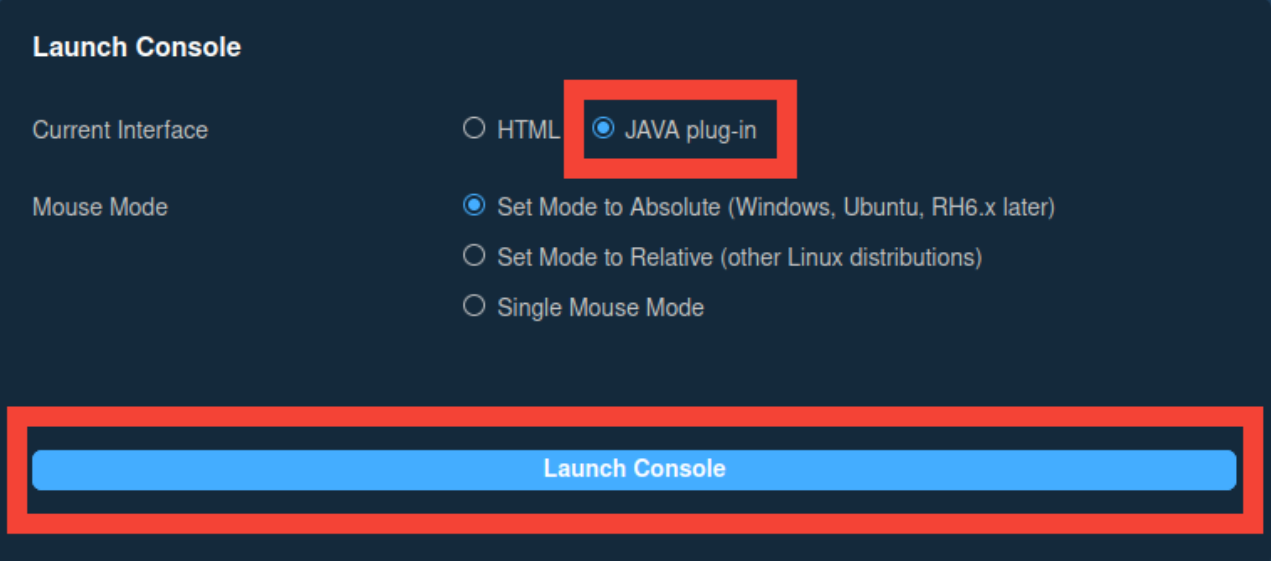Image resolution: width=1271 pixels, height=561 pixels.
Task: Click the "Set Mode to Absolute" label text
Action: click(608, 208)
